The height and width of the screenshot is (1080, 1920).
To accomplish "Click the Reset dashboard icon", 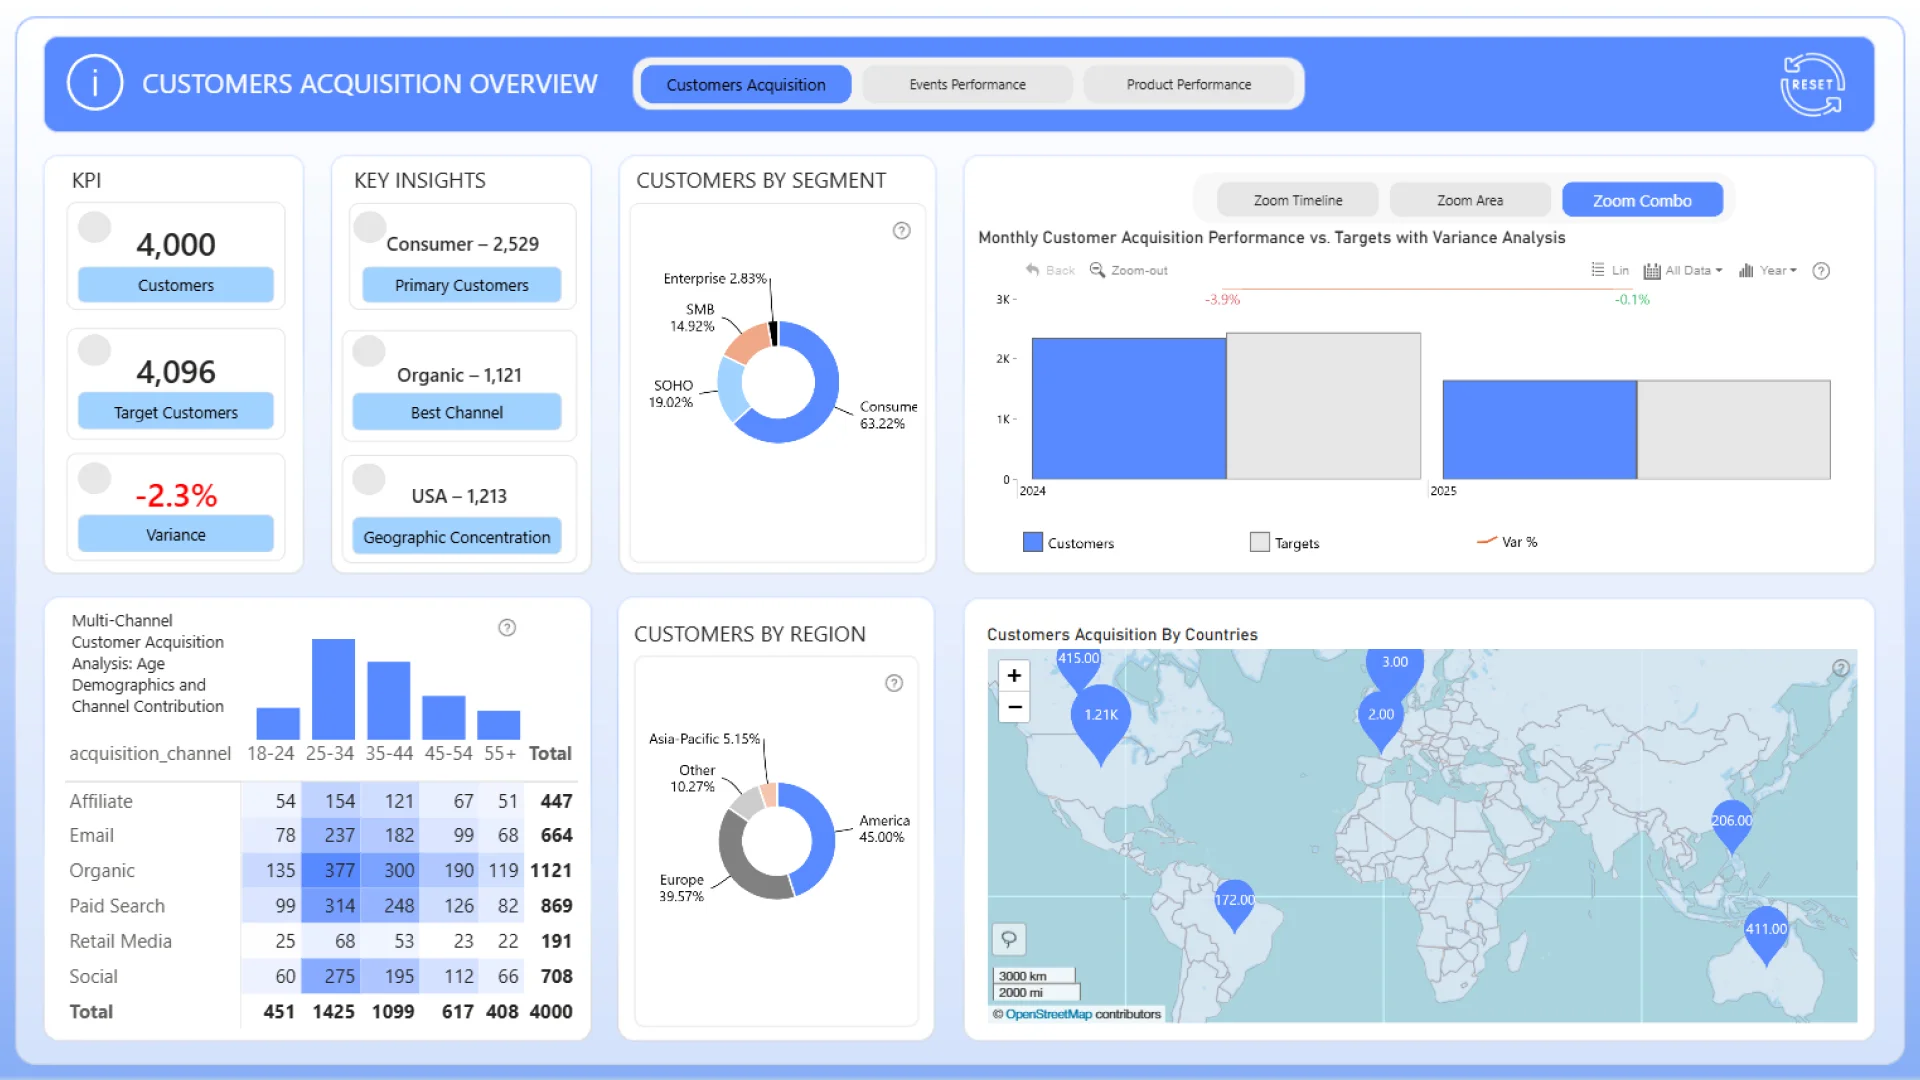I will coord(1812,85).
